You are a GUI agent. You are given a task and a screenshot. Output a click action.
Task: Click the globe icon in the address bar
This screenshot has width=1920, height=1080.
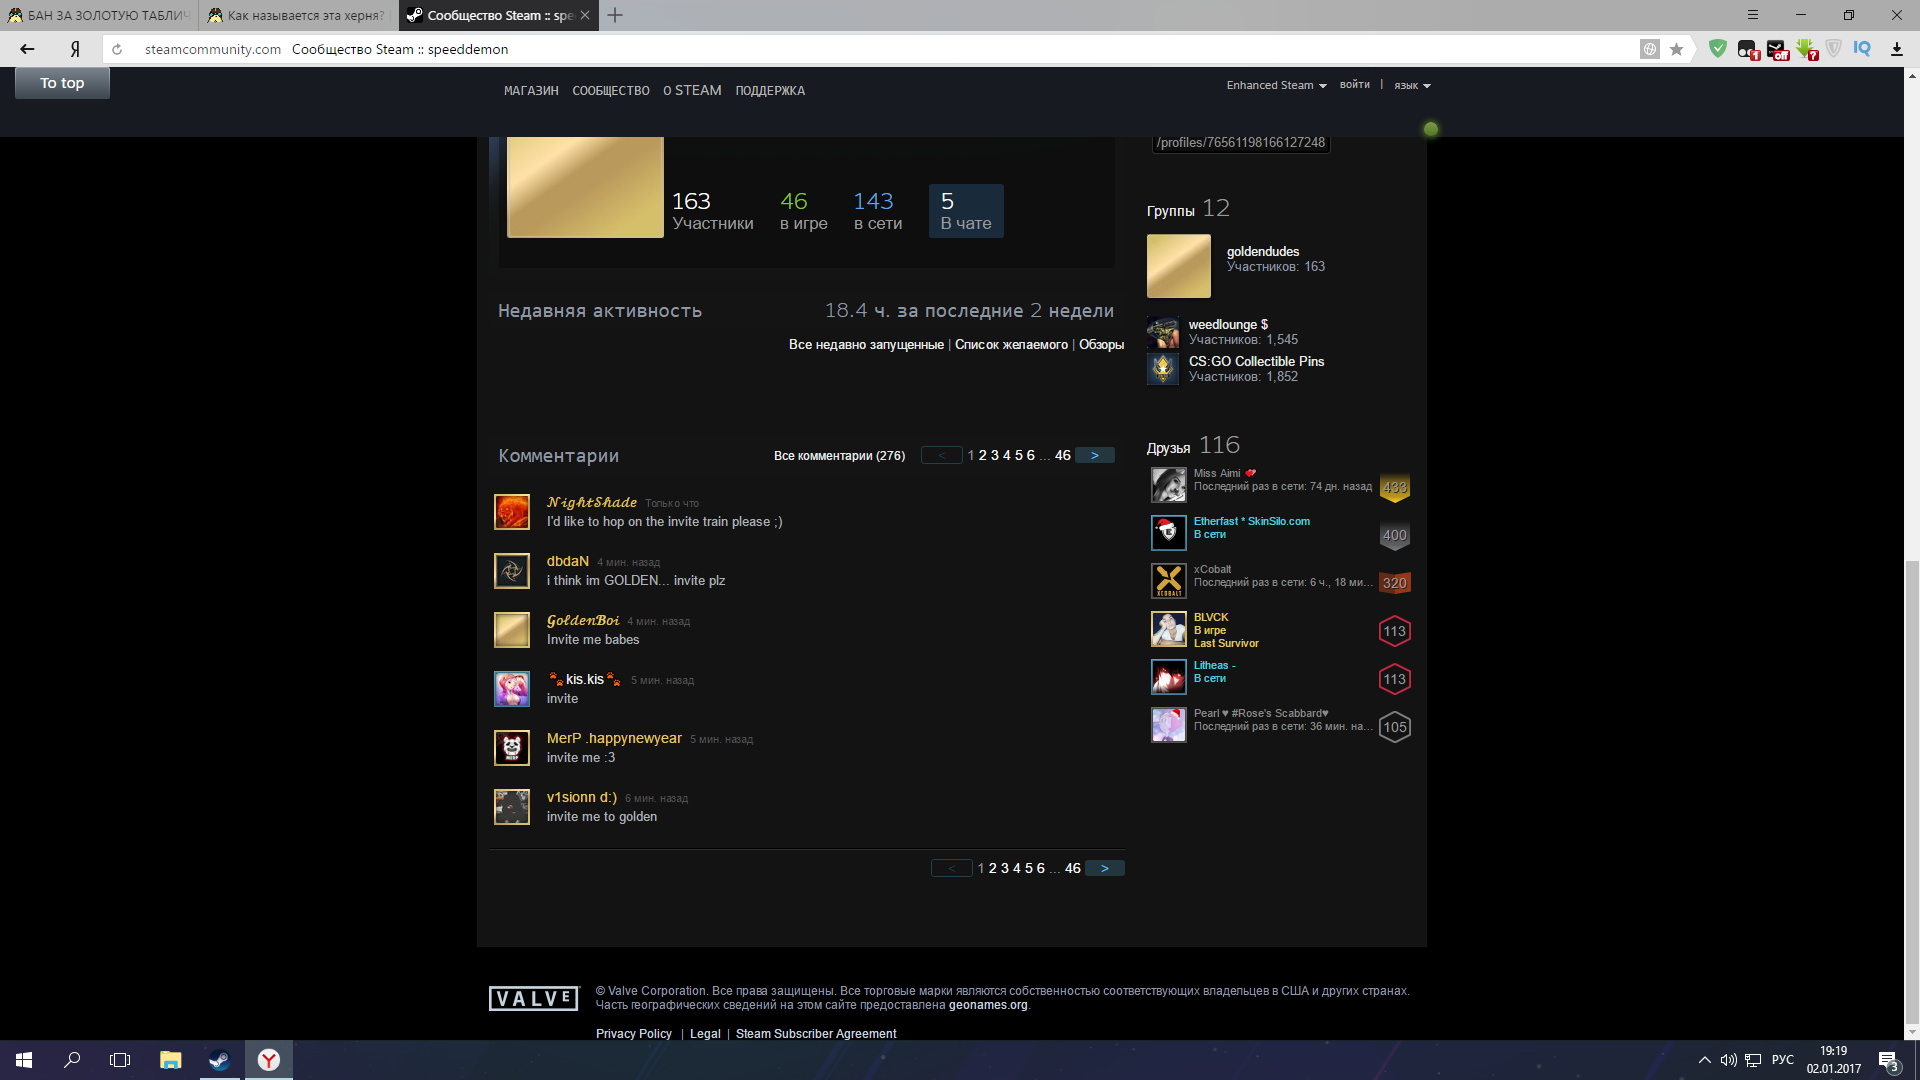point(1650,49)
